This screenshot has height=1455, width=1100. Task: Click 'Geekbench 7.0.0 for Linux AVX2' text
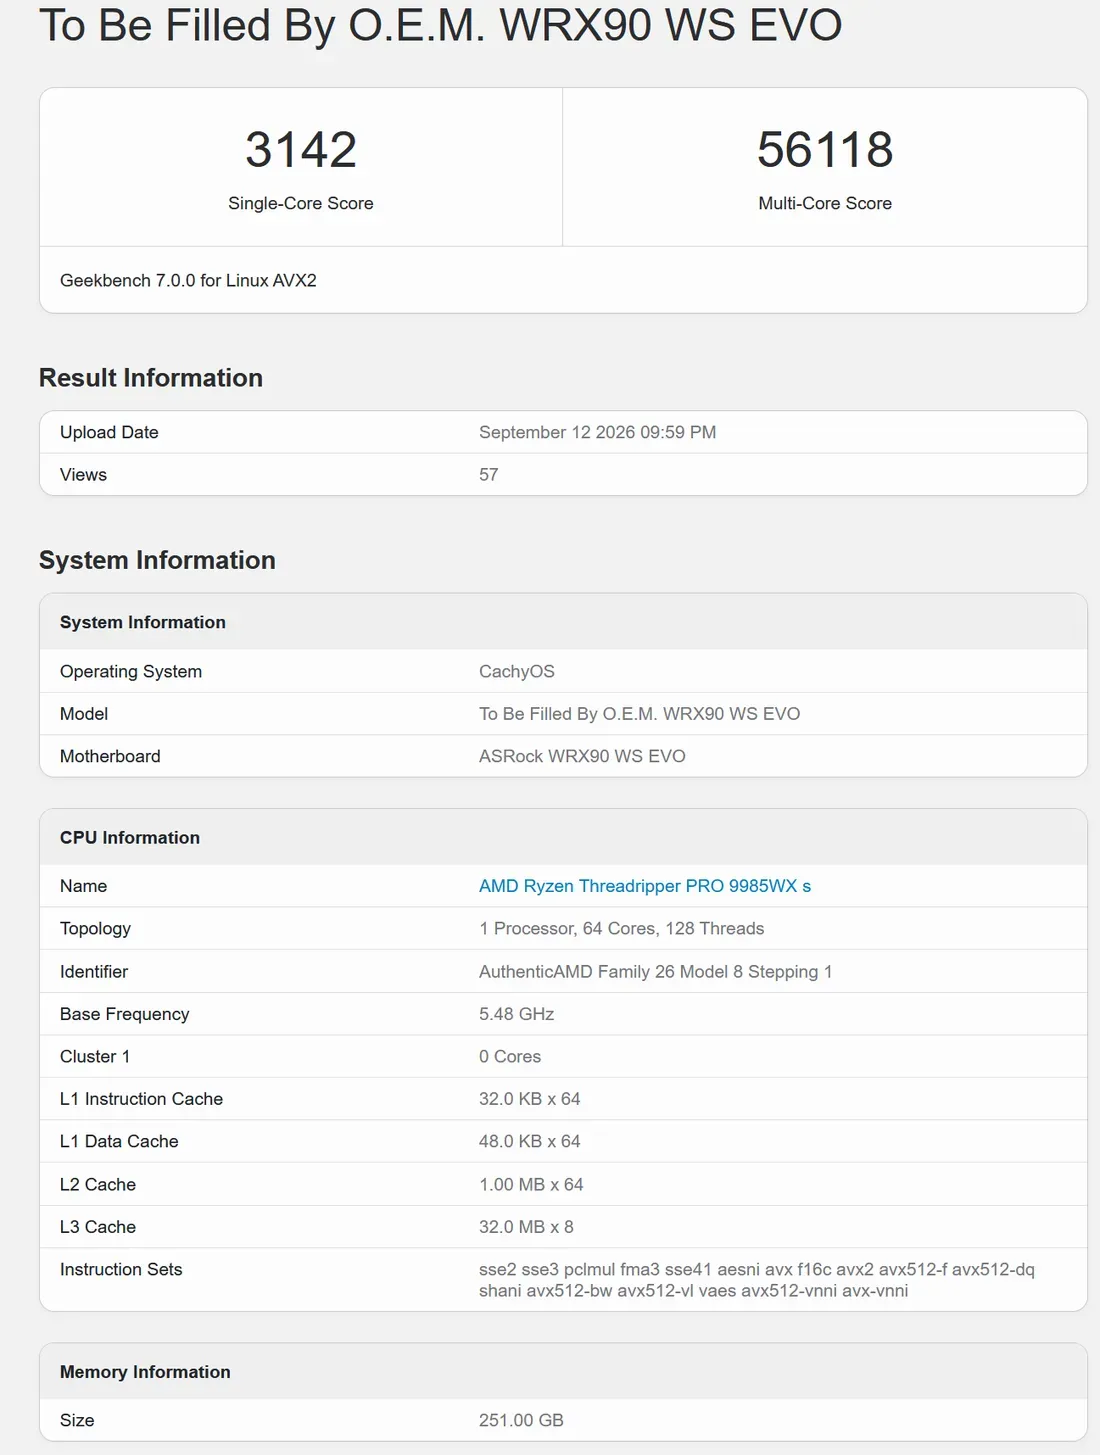(x=188, y=281)
